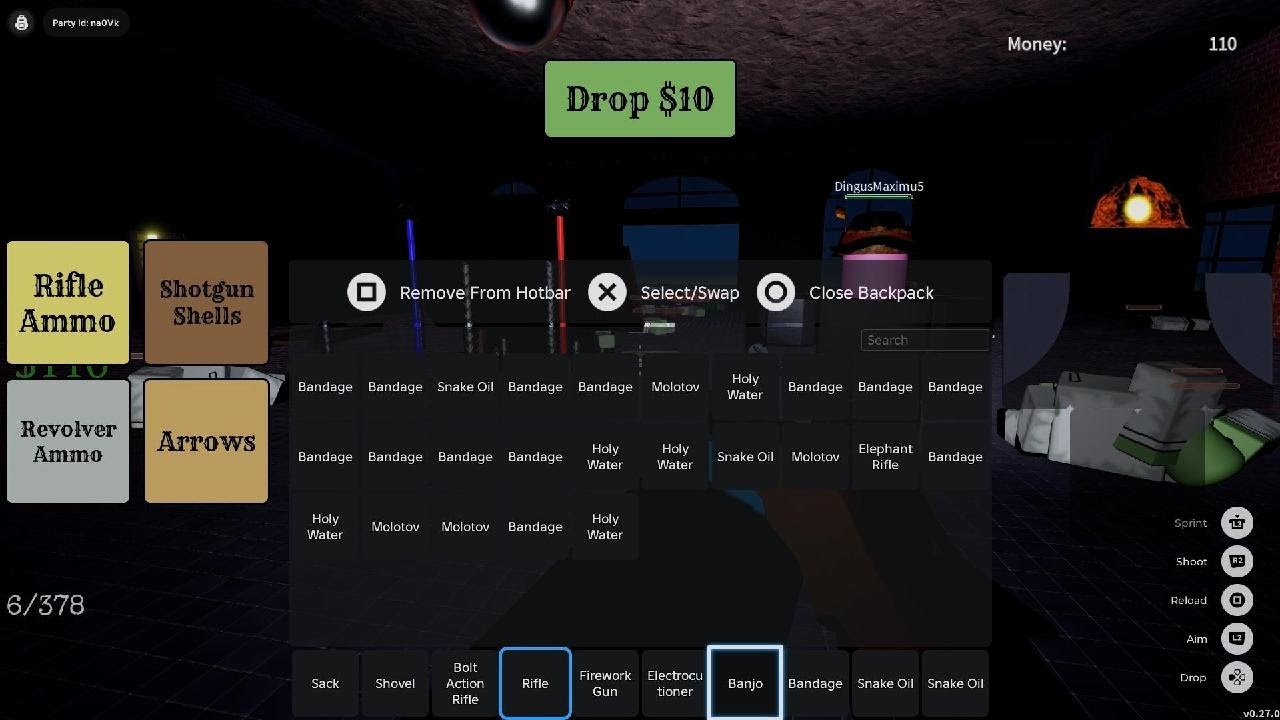Select the Electrocutioner hotbar slot
Screen dimensions: 1280x720
(675, 683)
